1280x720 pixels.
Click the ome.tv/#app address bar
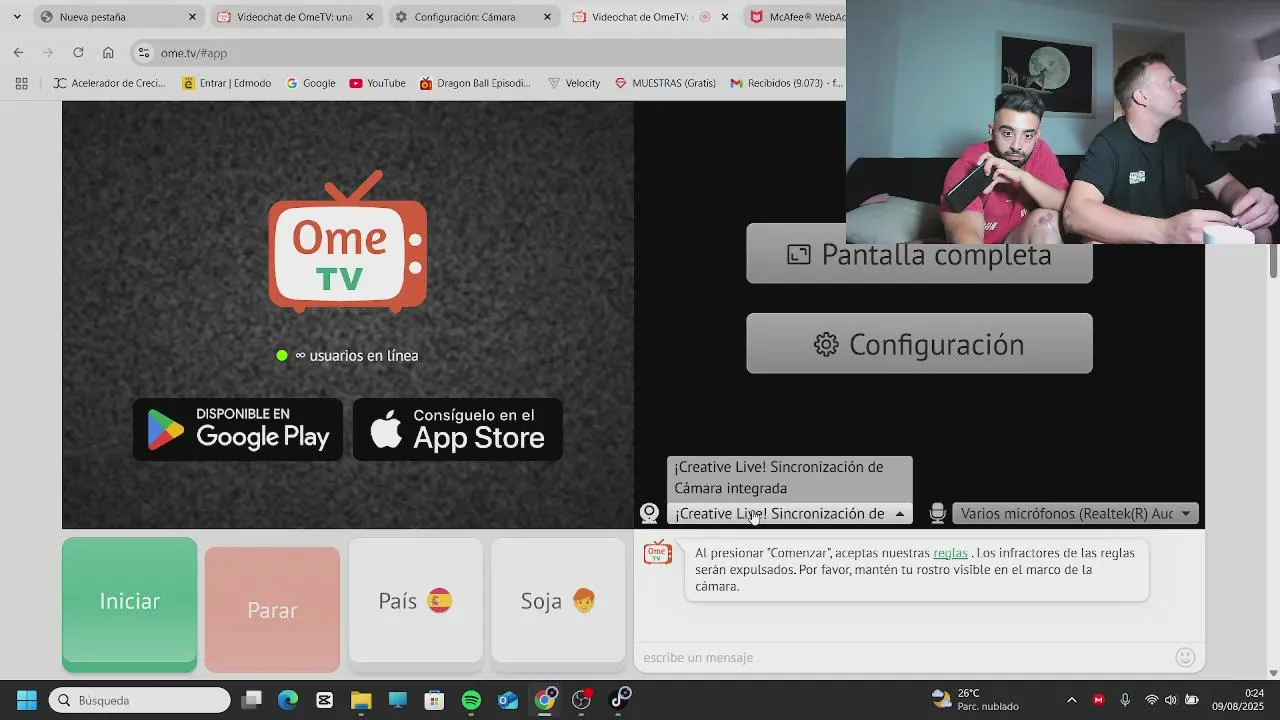490,53
